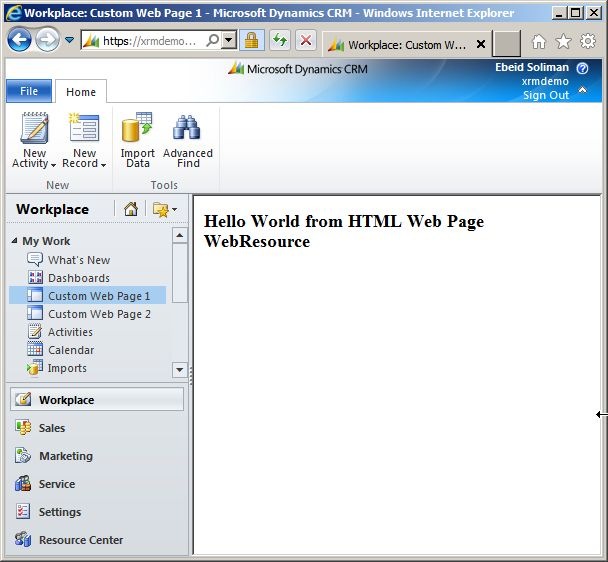Click the Sales area label
Image resolution: width=608 pixels, height=562 pixels.
tap(52, 428)
